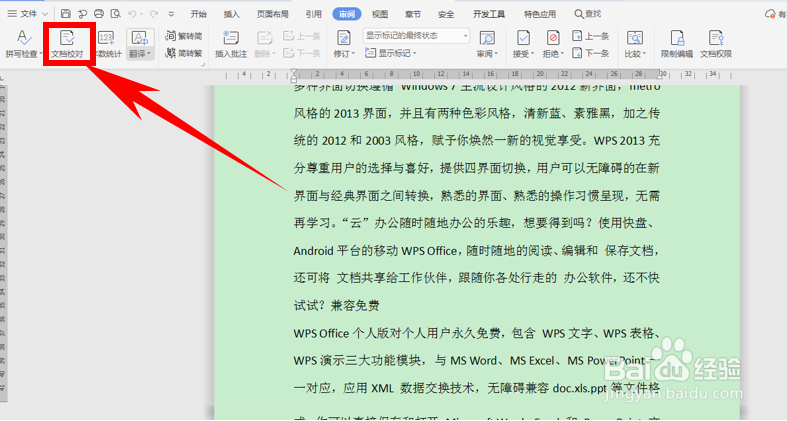This screenshot has width=787, height=421.
Task: Click the line '试试？兼容免费'
Action: coord(336,305)
